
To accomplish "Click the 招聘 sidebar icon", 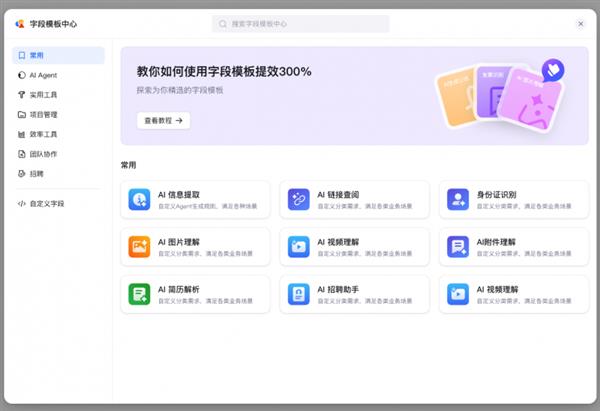I will (x=21, y=174).
